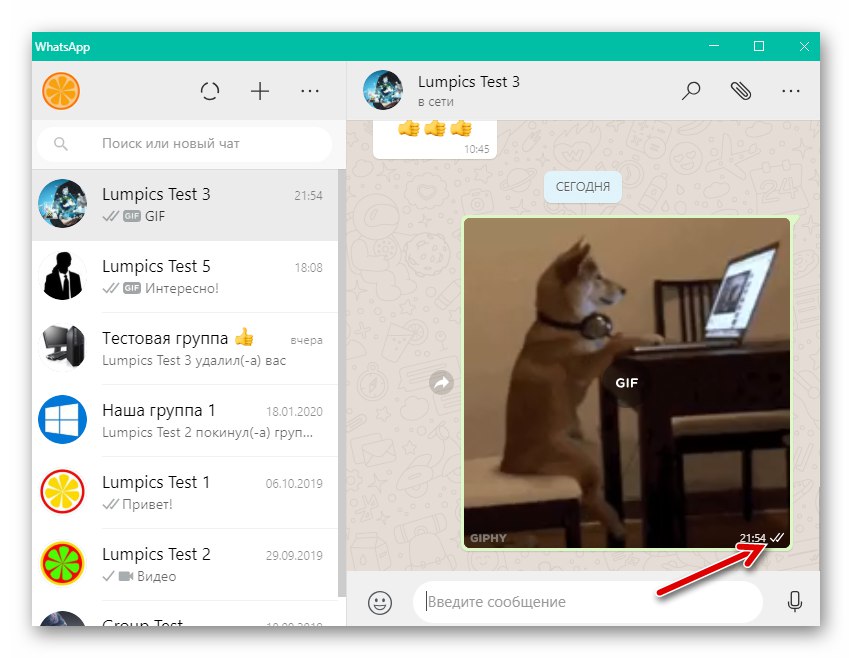Click the Наша группа 1 Windows-logo avatar
The height and width of the screenshot is (658, 852).
point(62,421)
